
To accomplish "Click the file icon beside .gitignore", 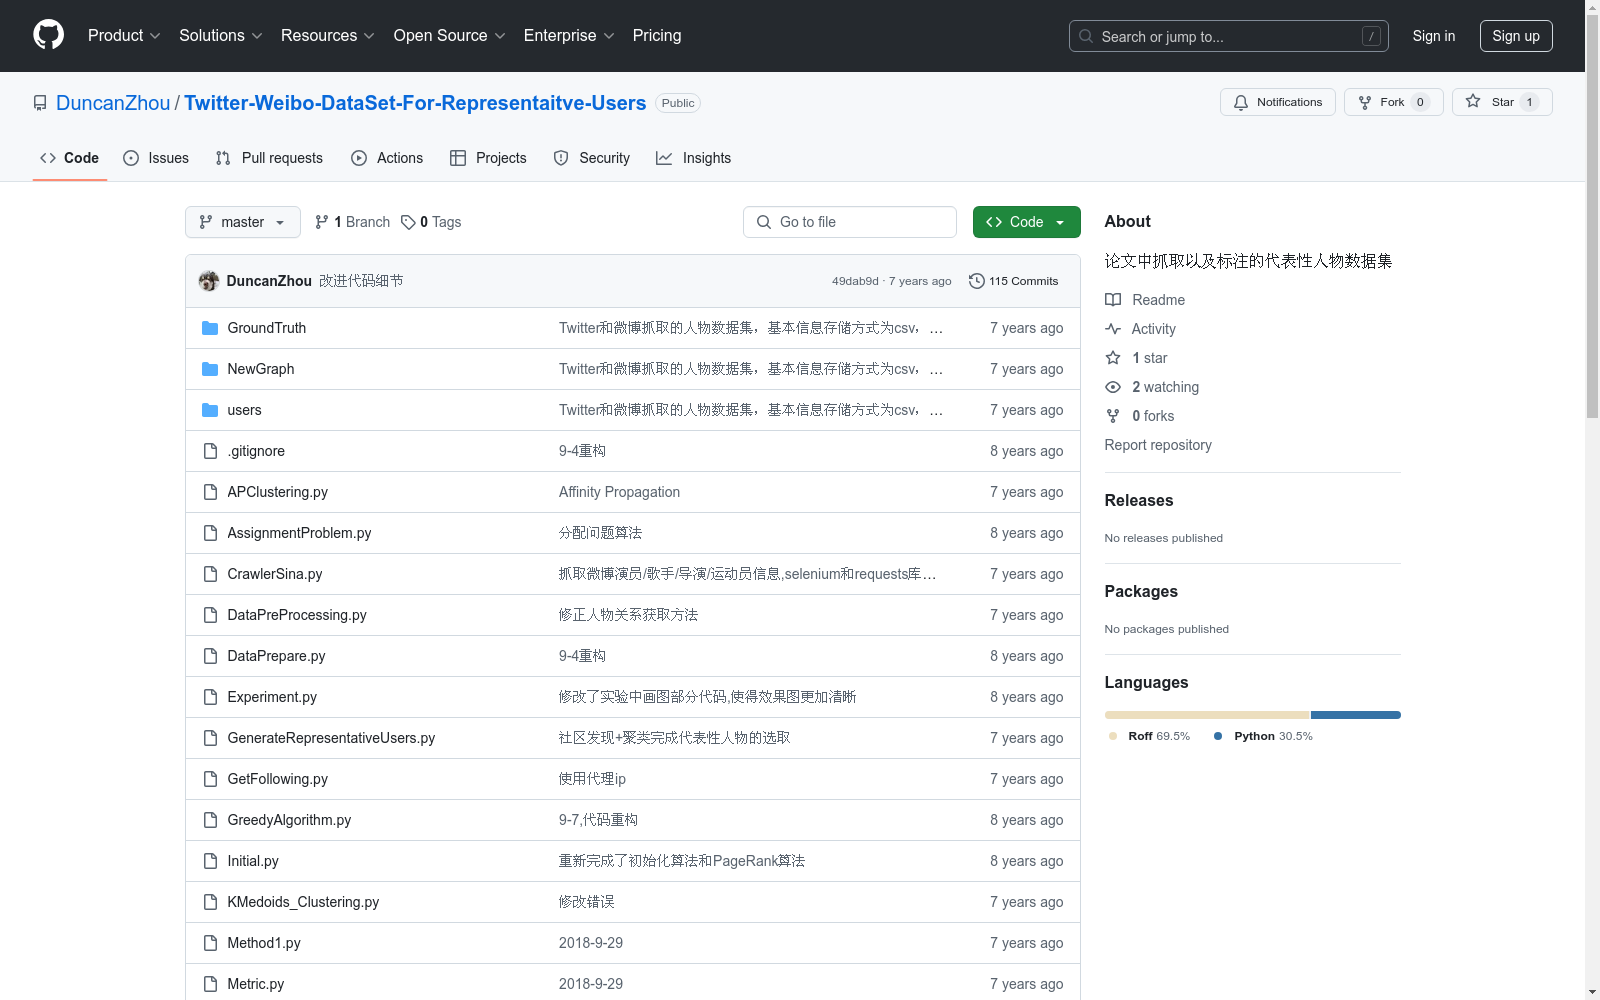I will coord(210,451).
